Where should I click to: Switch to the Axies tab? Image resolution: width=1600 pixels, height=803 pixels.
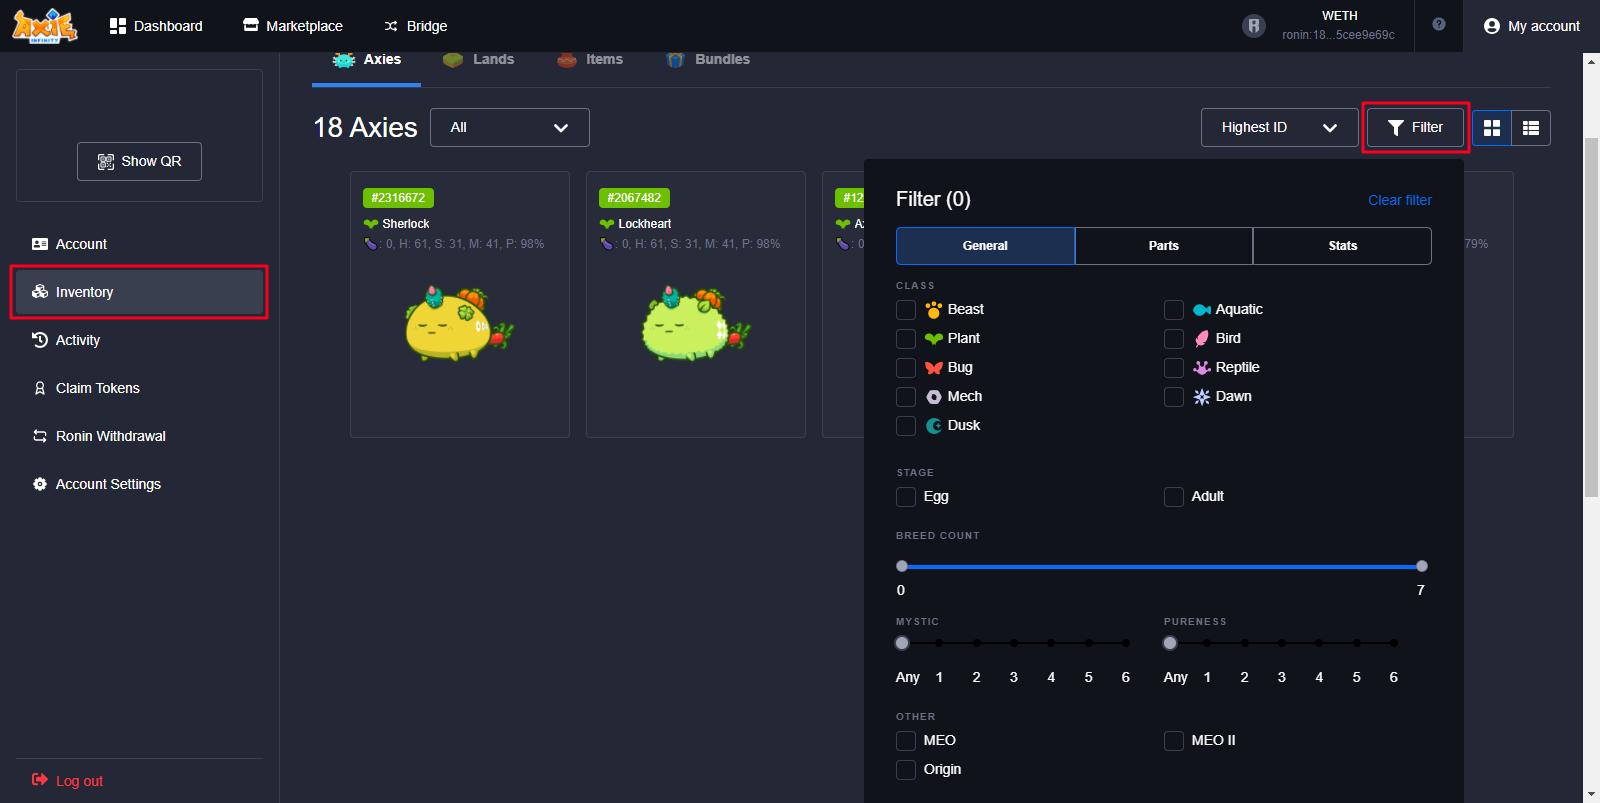click(367, 60)
